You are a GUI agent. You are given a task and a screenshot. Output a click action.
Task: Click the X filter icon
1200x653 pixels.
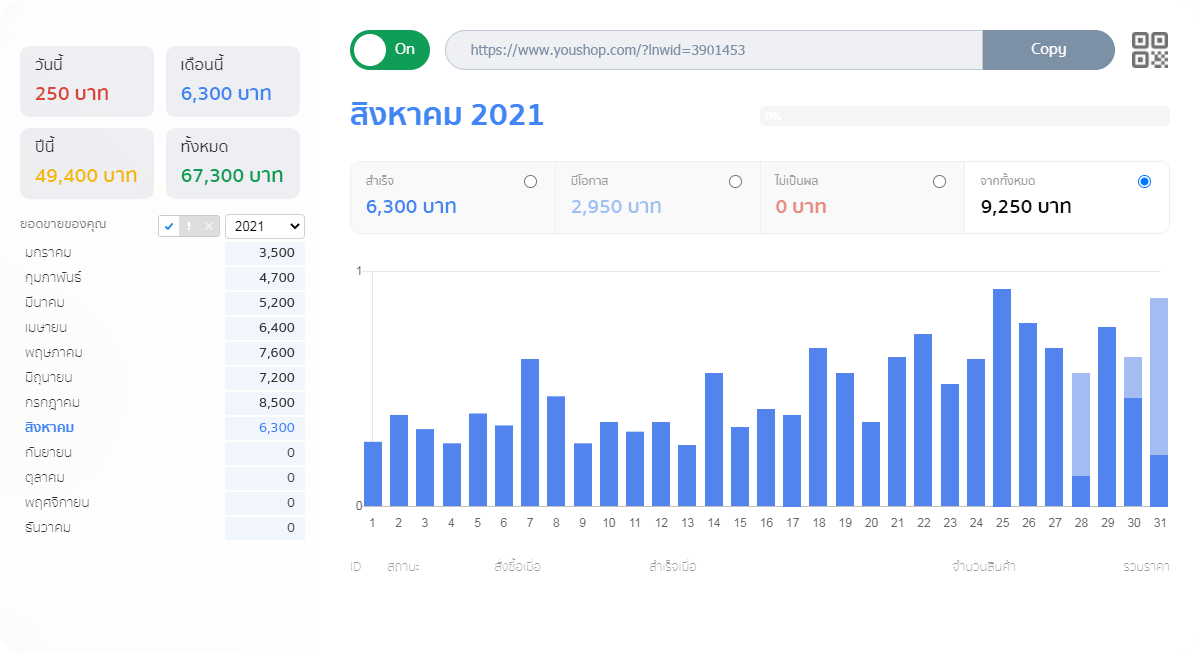click(208, 226)
